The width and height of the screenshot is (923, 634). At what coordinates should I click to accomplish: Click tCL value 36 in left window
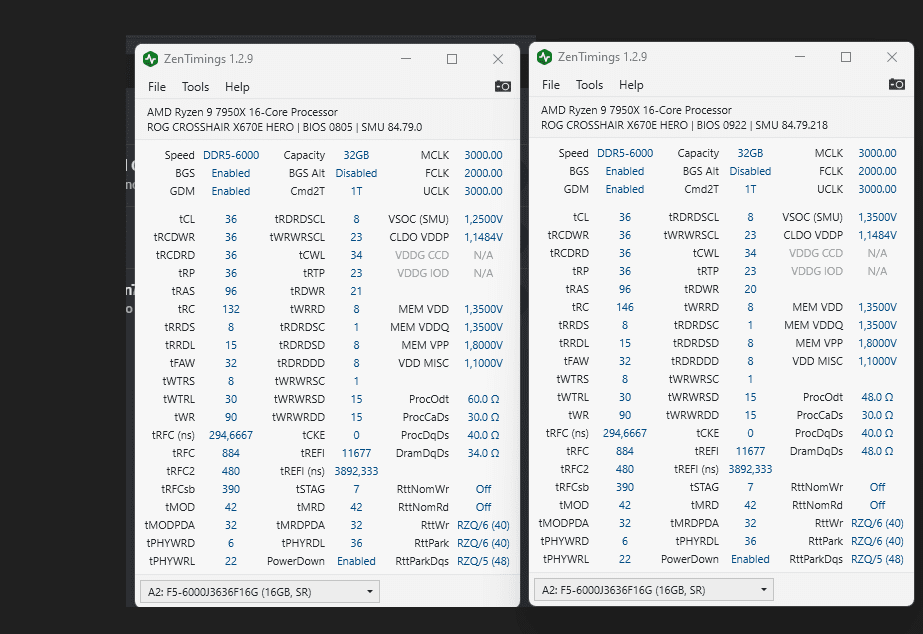pyautogui.click(x=231, y=219)
